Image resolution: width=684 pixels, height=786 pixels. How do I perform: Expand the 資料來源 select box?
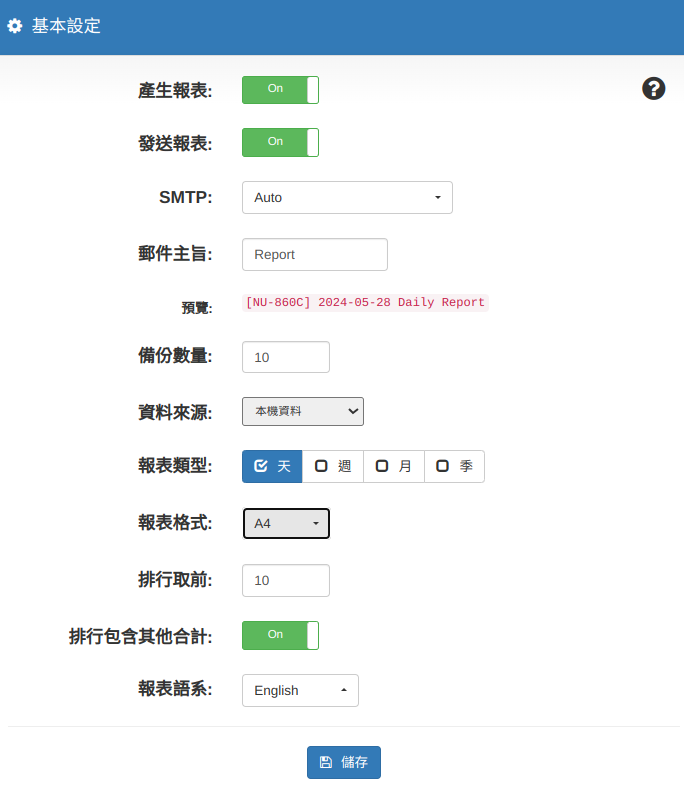click(302, 411)
